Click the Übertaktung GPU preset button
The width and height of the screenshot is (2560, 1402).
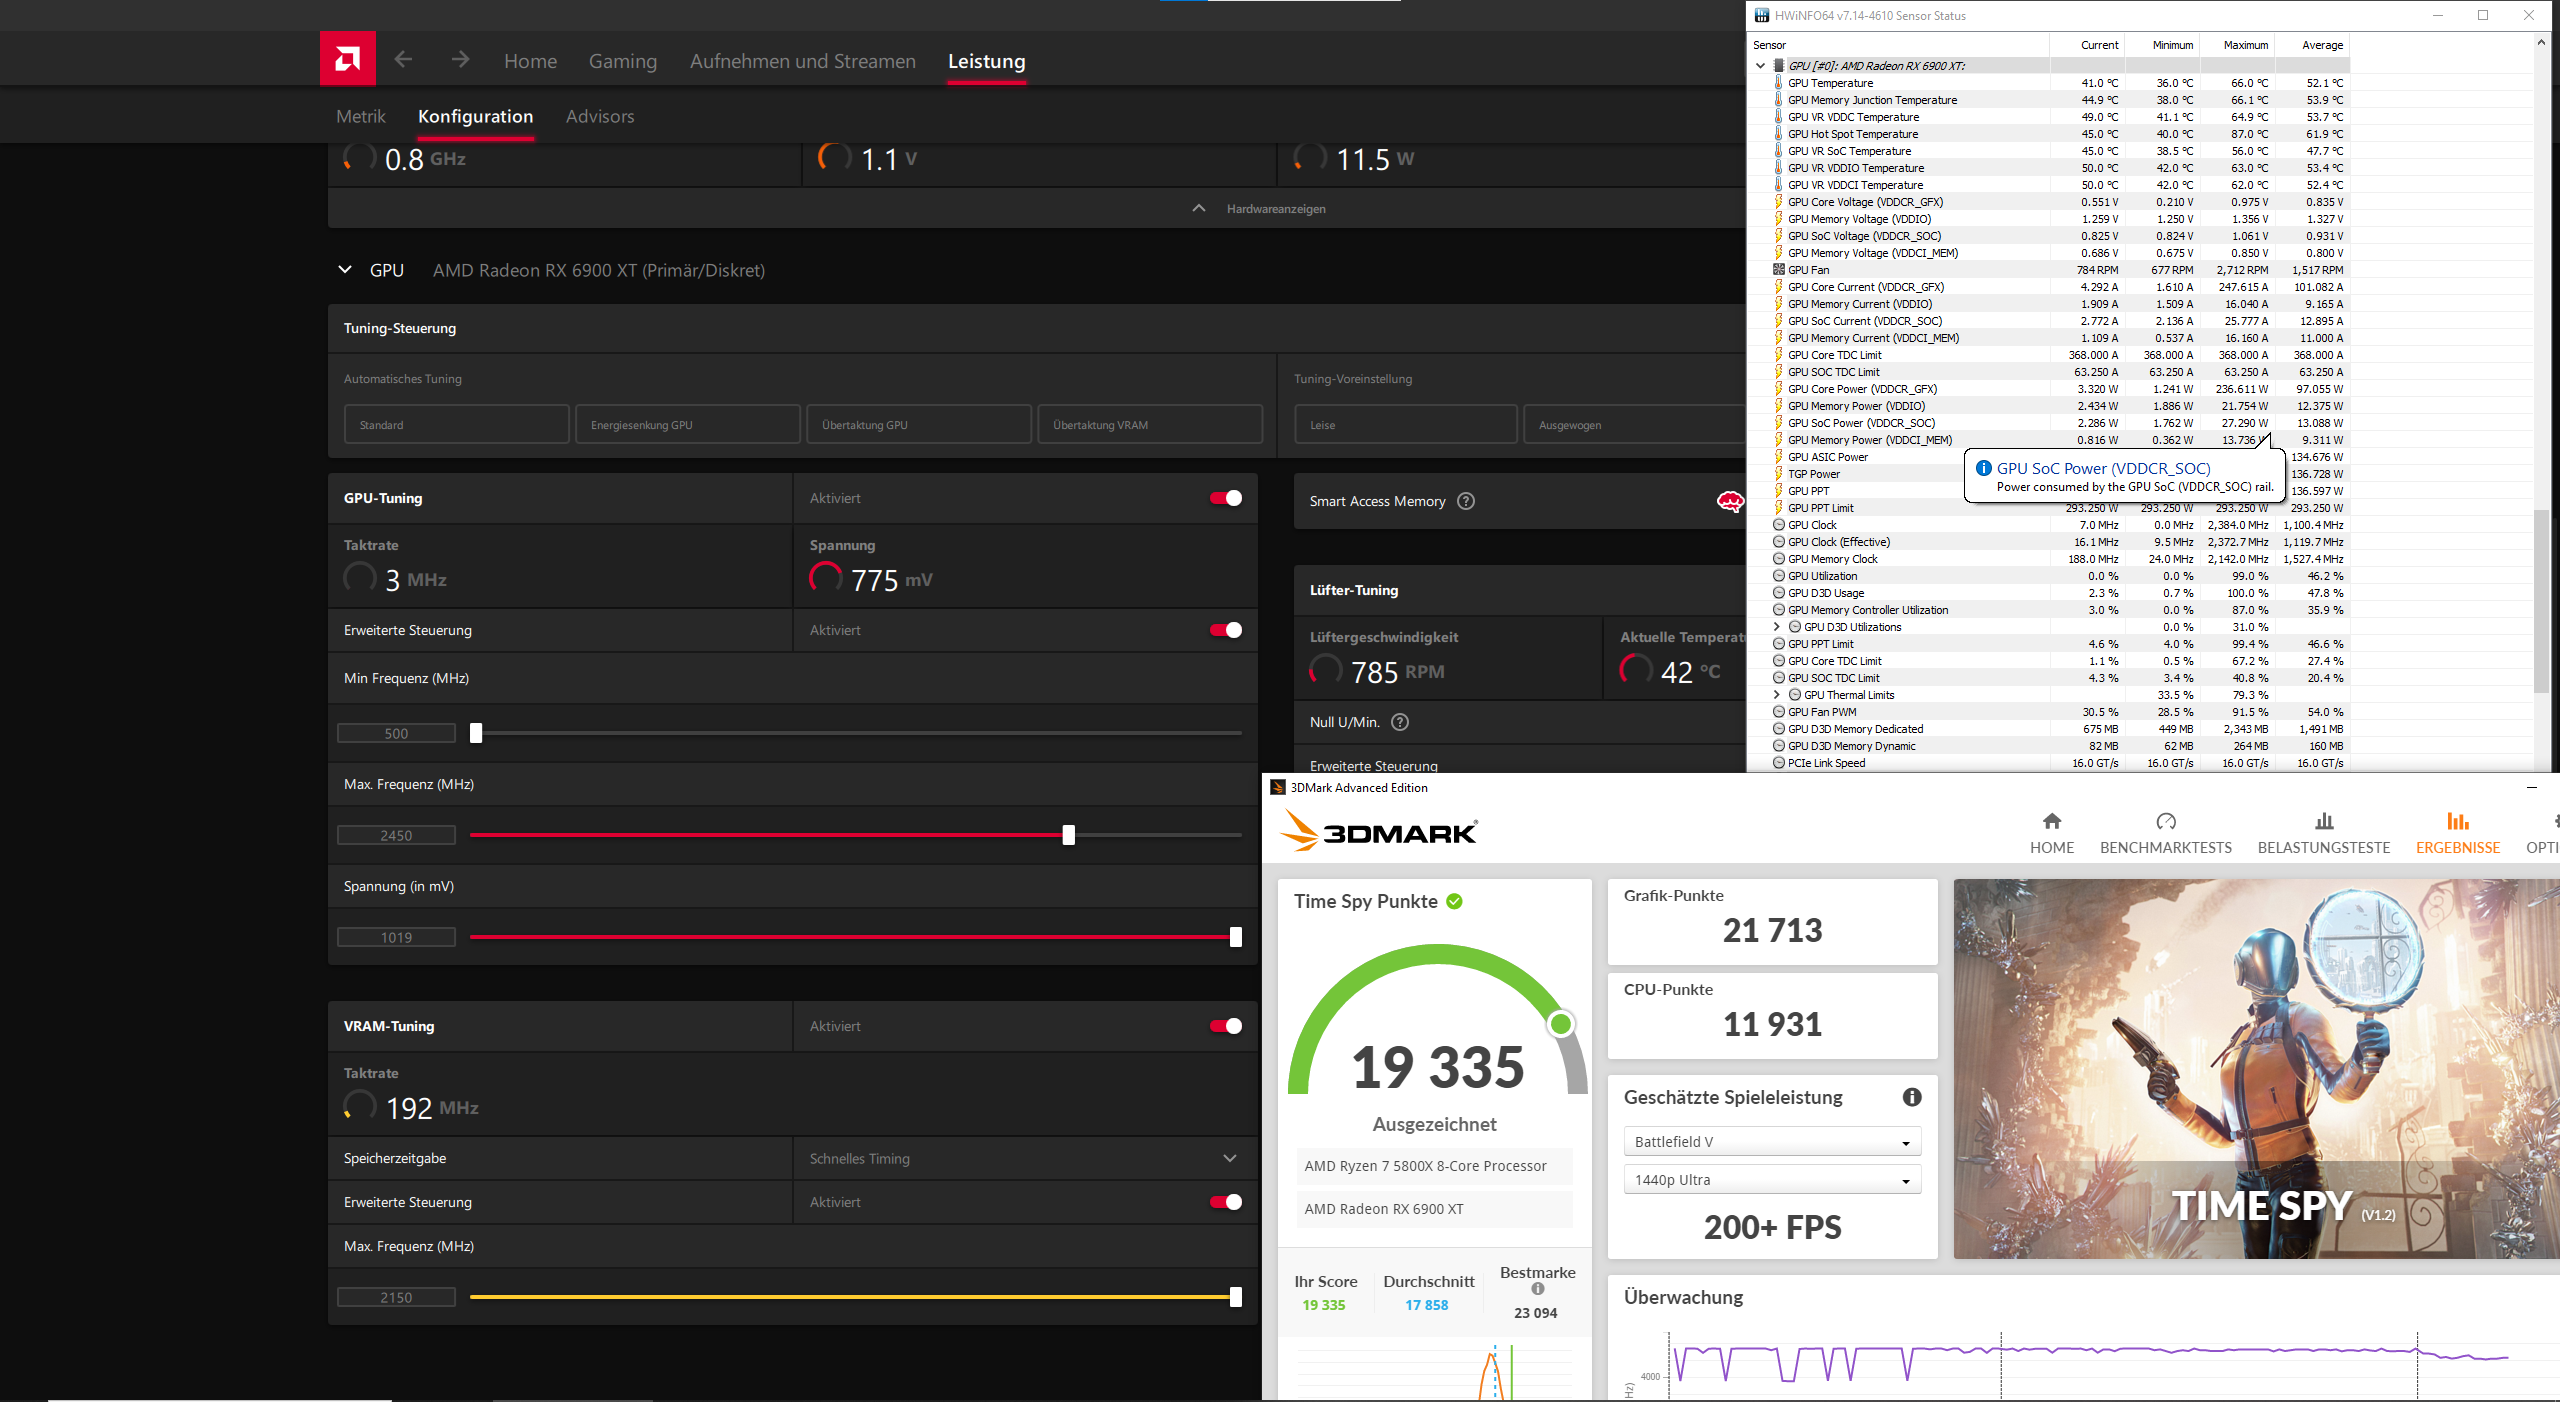point(918,425)
